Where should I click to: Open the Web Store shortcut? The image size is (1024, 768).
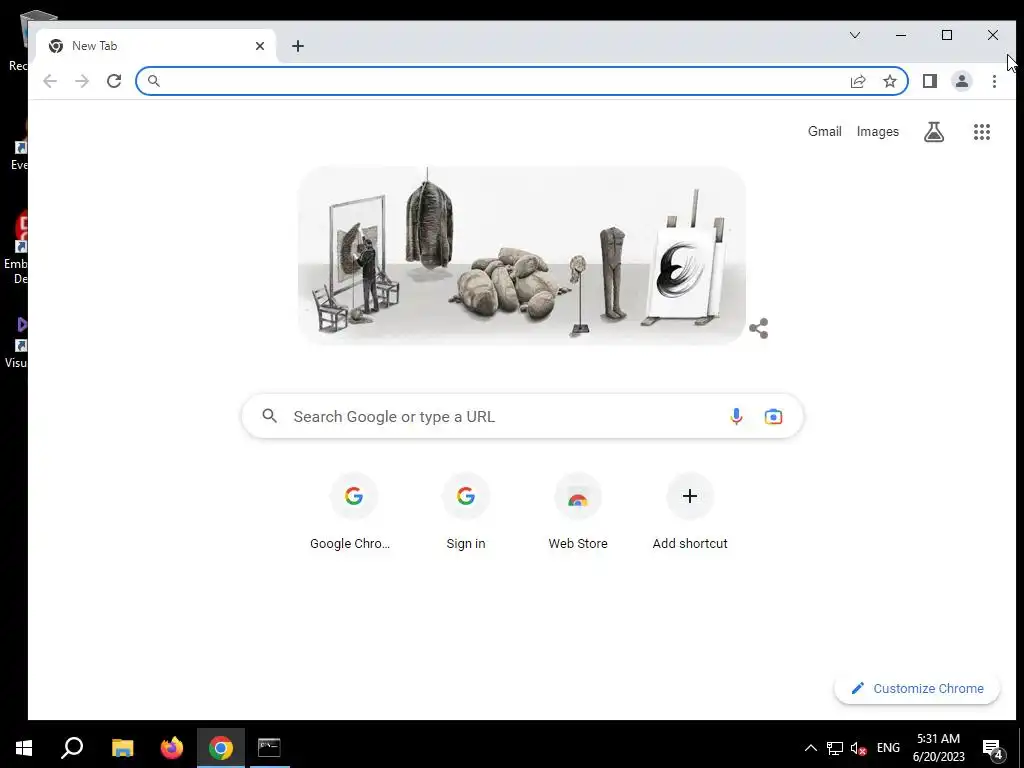click(x=578, y=513)
